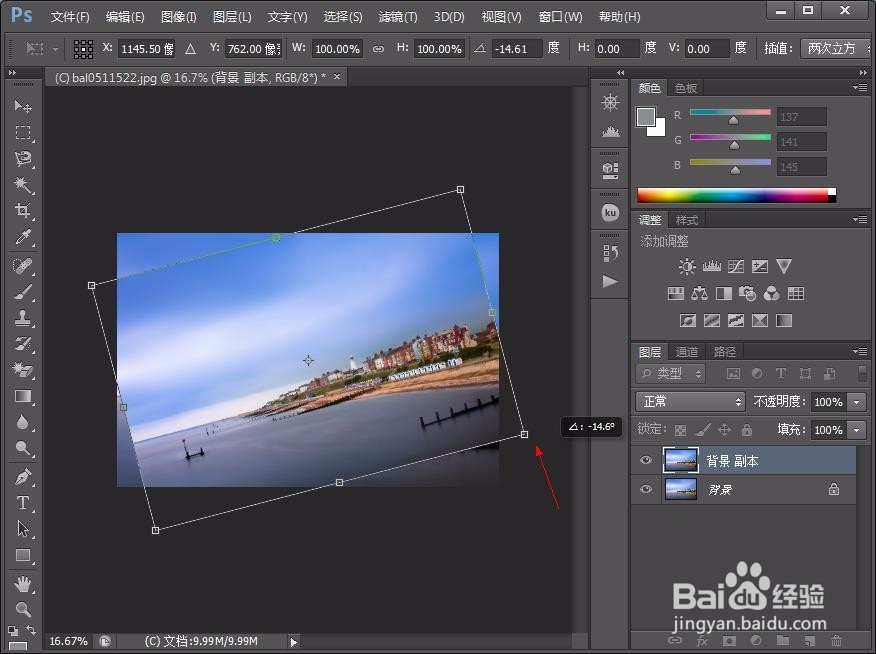This screenshot has width=876, height=654.
Task: Select the Dodge tool
Action: click(x=23, y=448)
